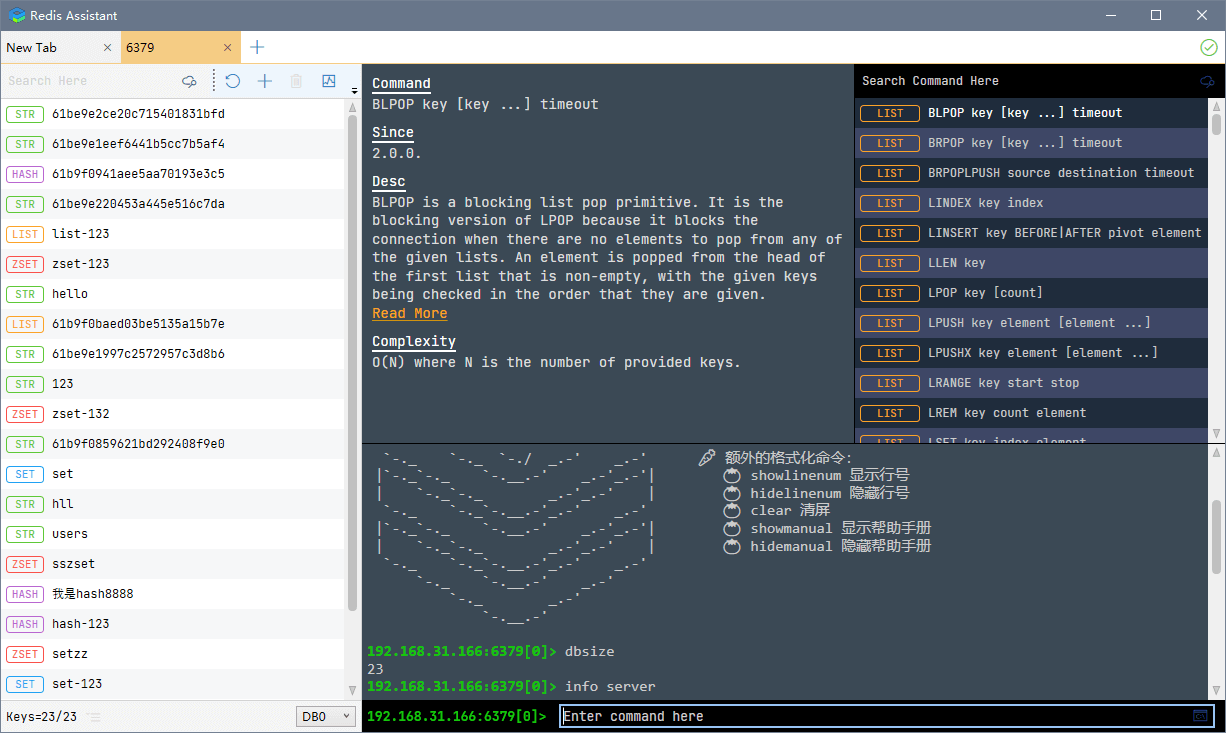Open LIST key 61b9f0baed03be5135a15b7e
Image resolution: width=1226 pixels, height=733 pixels.
tap(172, 324)
